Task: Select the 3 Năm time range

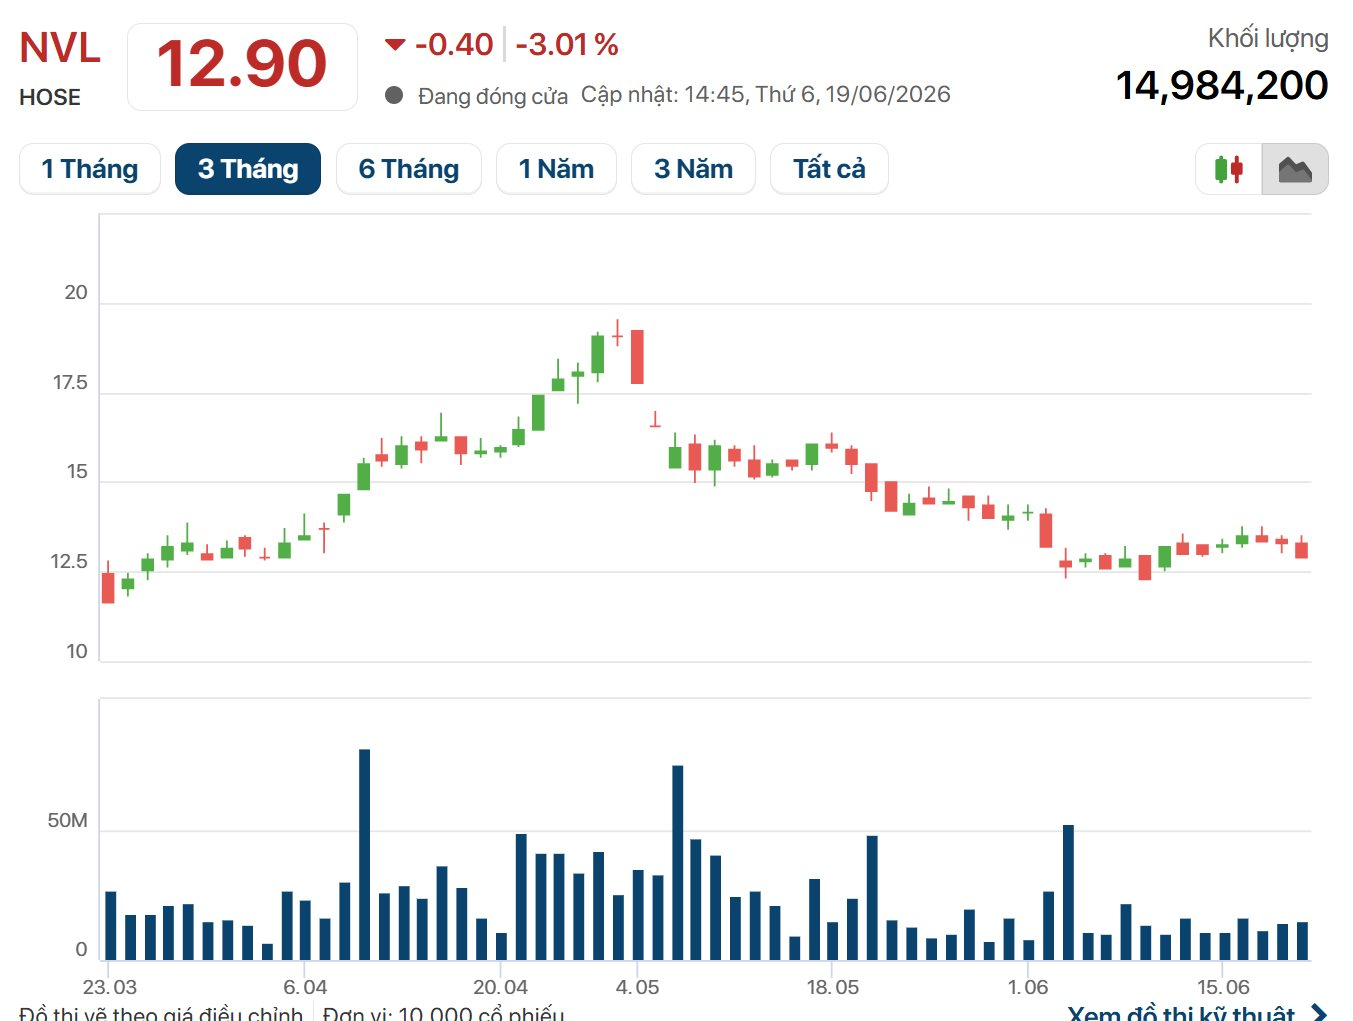Action: click(x=693, y=169)
